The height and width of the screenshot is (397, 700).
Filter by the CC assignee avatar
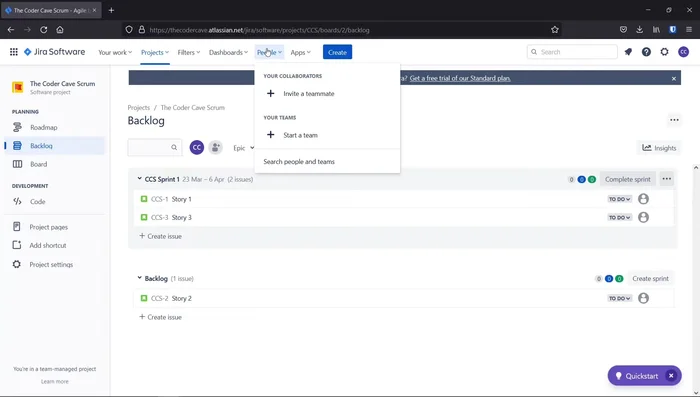click(197, 147)
